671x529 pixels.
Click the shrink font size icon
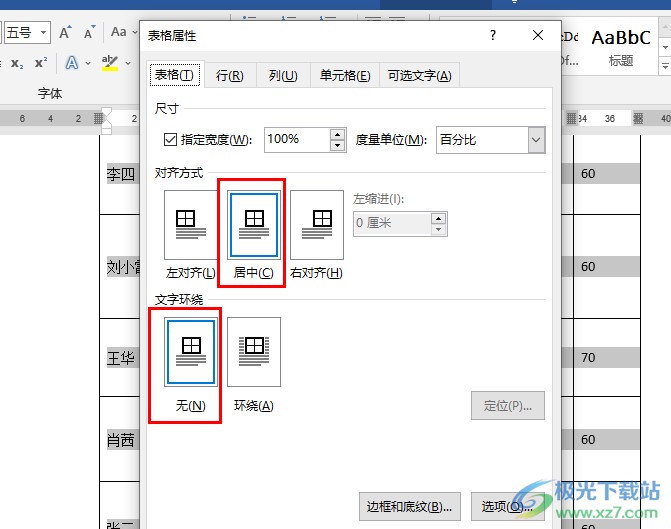point(89,33)
